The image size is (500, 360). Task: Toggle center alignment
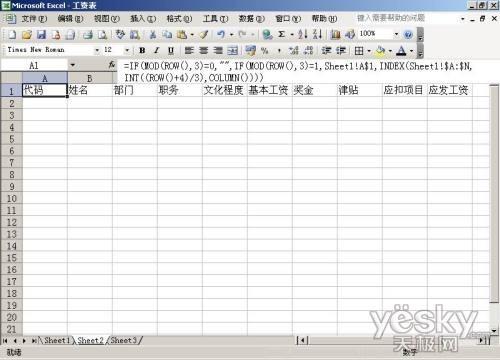(x=204, y=51)
